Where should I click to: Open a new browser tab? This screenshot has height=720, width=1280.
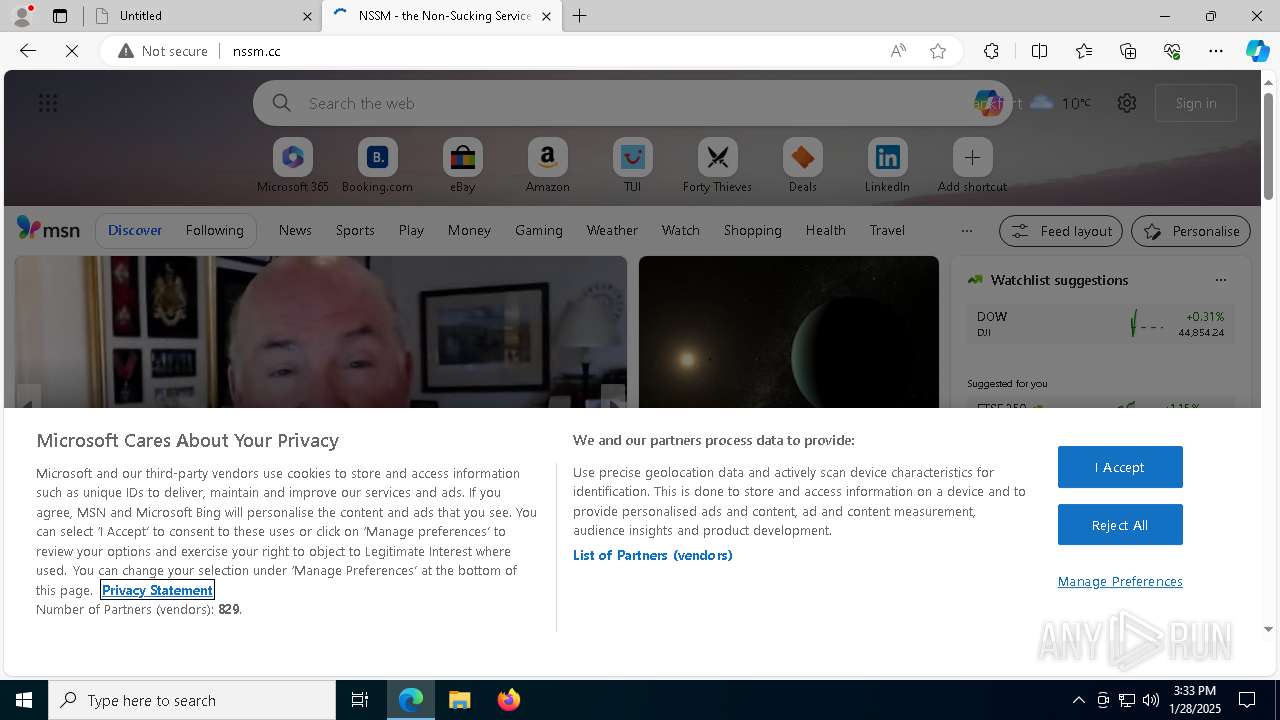coord(580,16)
